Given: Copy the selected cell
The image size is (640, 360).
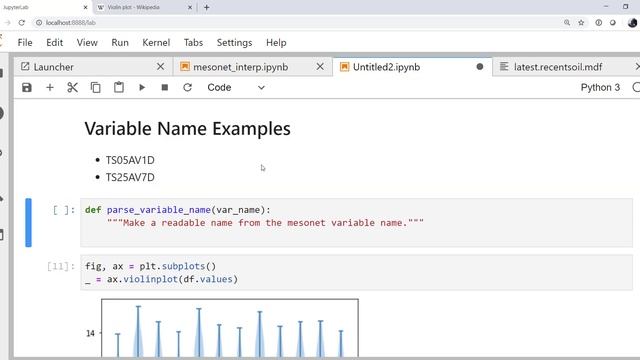Looking at the screenshot, I should [96, 87].
